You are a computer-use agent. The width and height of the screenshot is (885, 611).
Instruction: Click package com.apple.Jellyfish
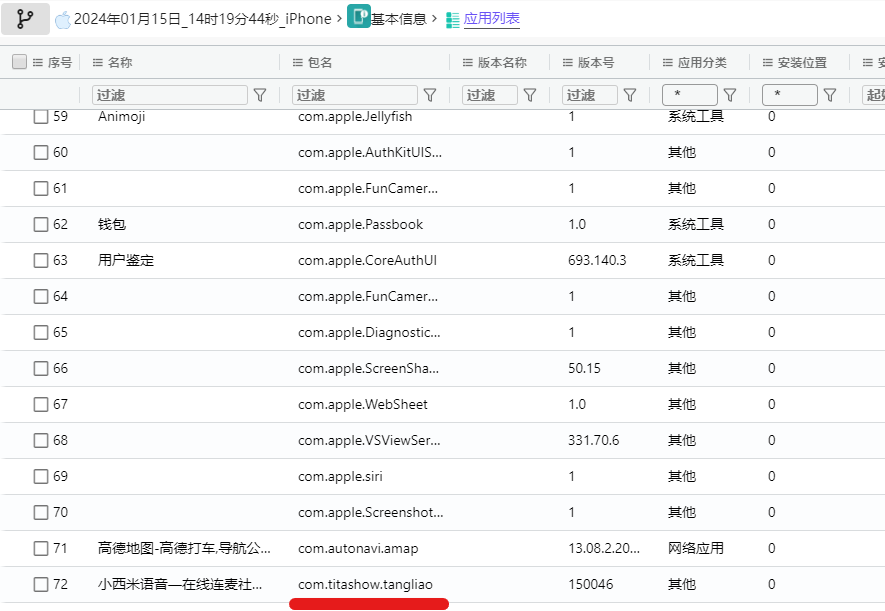[355, 117]
